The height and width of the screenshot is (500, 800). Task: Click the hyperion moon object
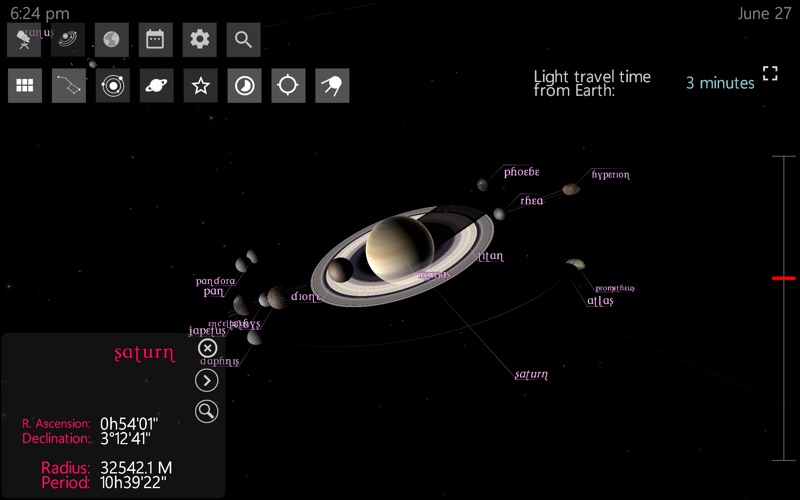[x=571, y=189]
